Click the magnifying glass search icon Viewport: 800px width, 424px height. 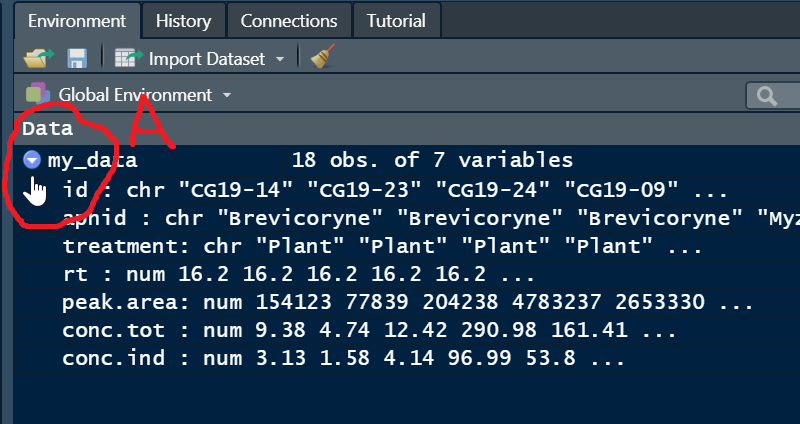767,95
